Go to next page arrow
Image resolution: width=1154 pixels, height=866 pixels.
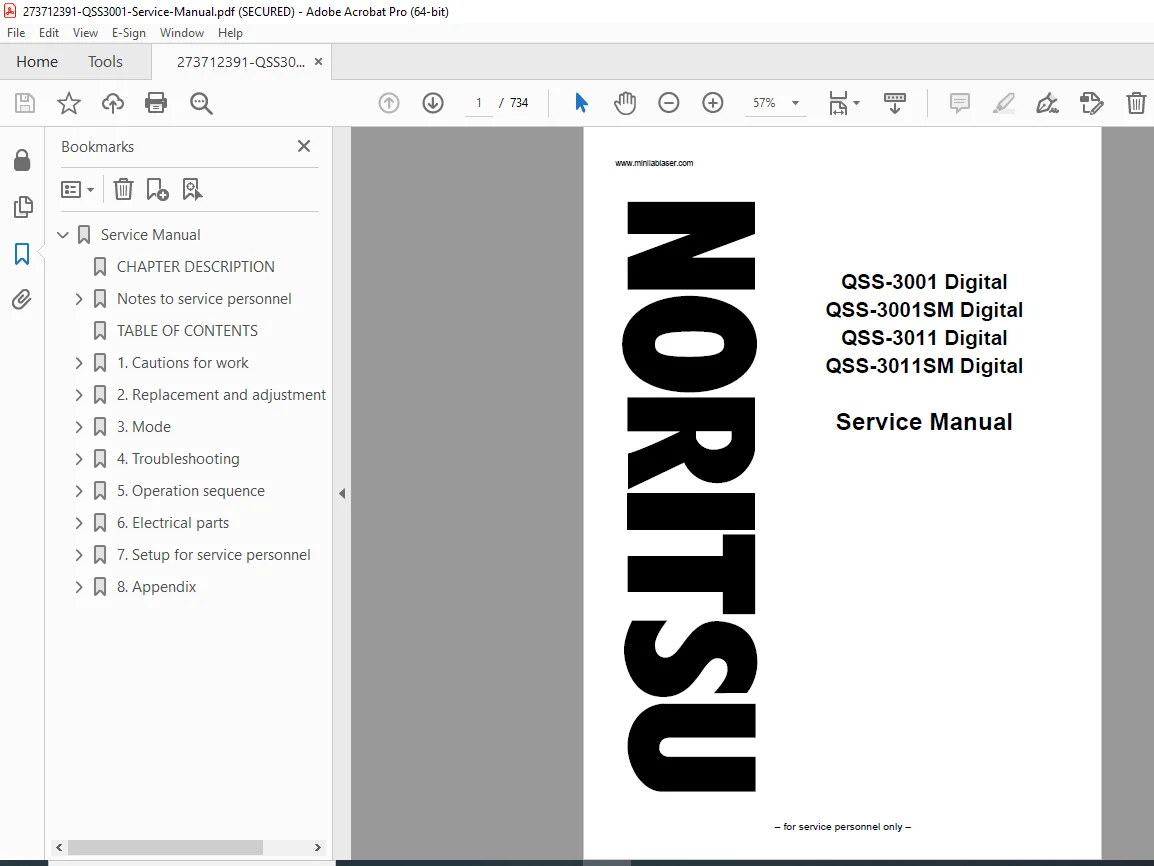click(x=433, y=103)
